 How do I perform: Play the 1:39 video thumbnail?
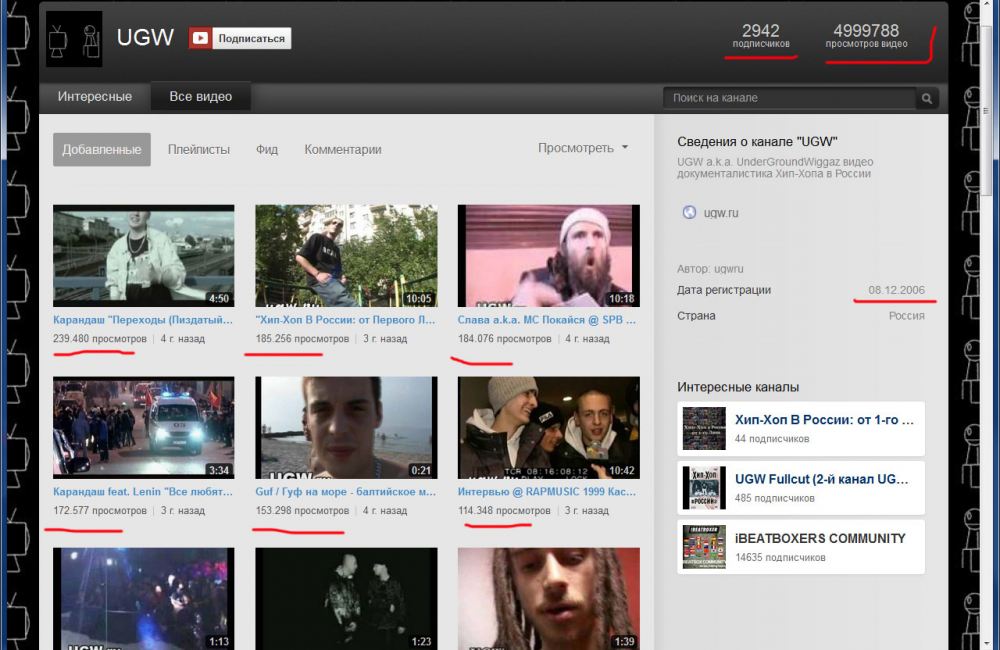coord(548,598)
